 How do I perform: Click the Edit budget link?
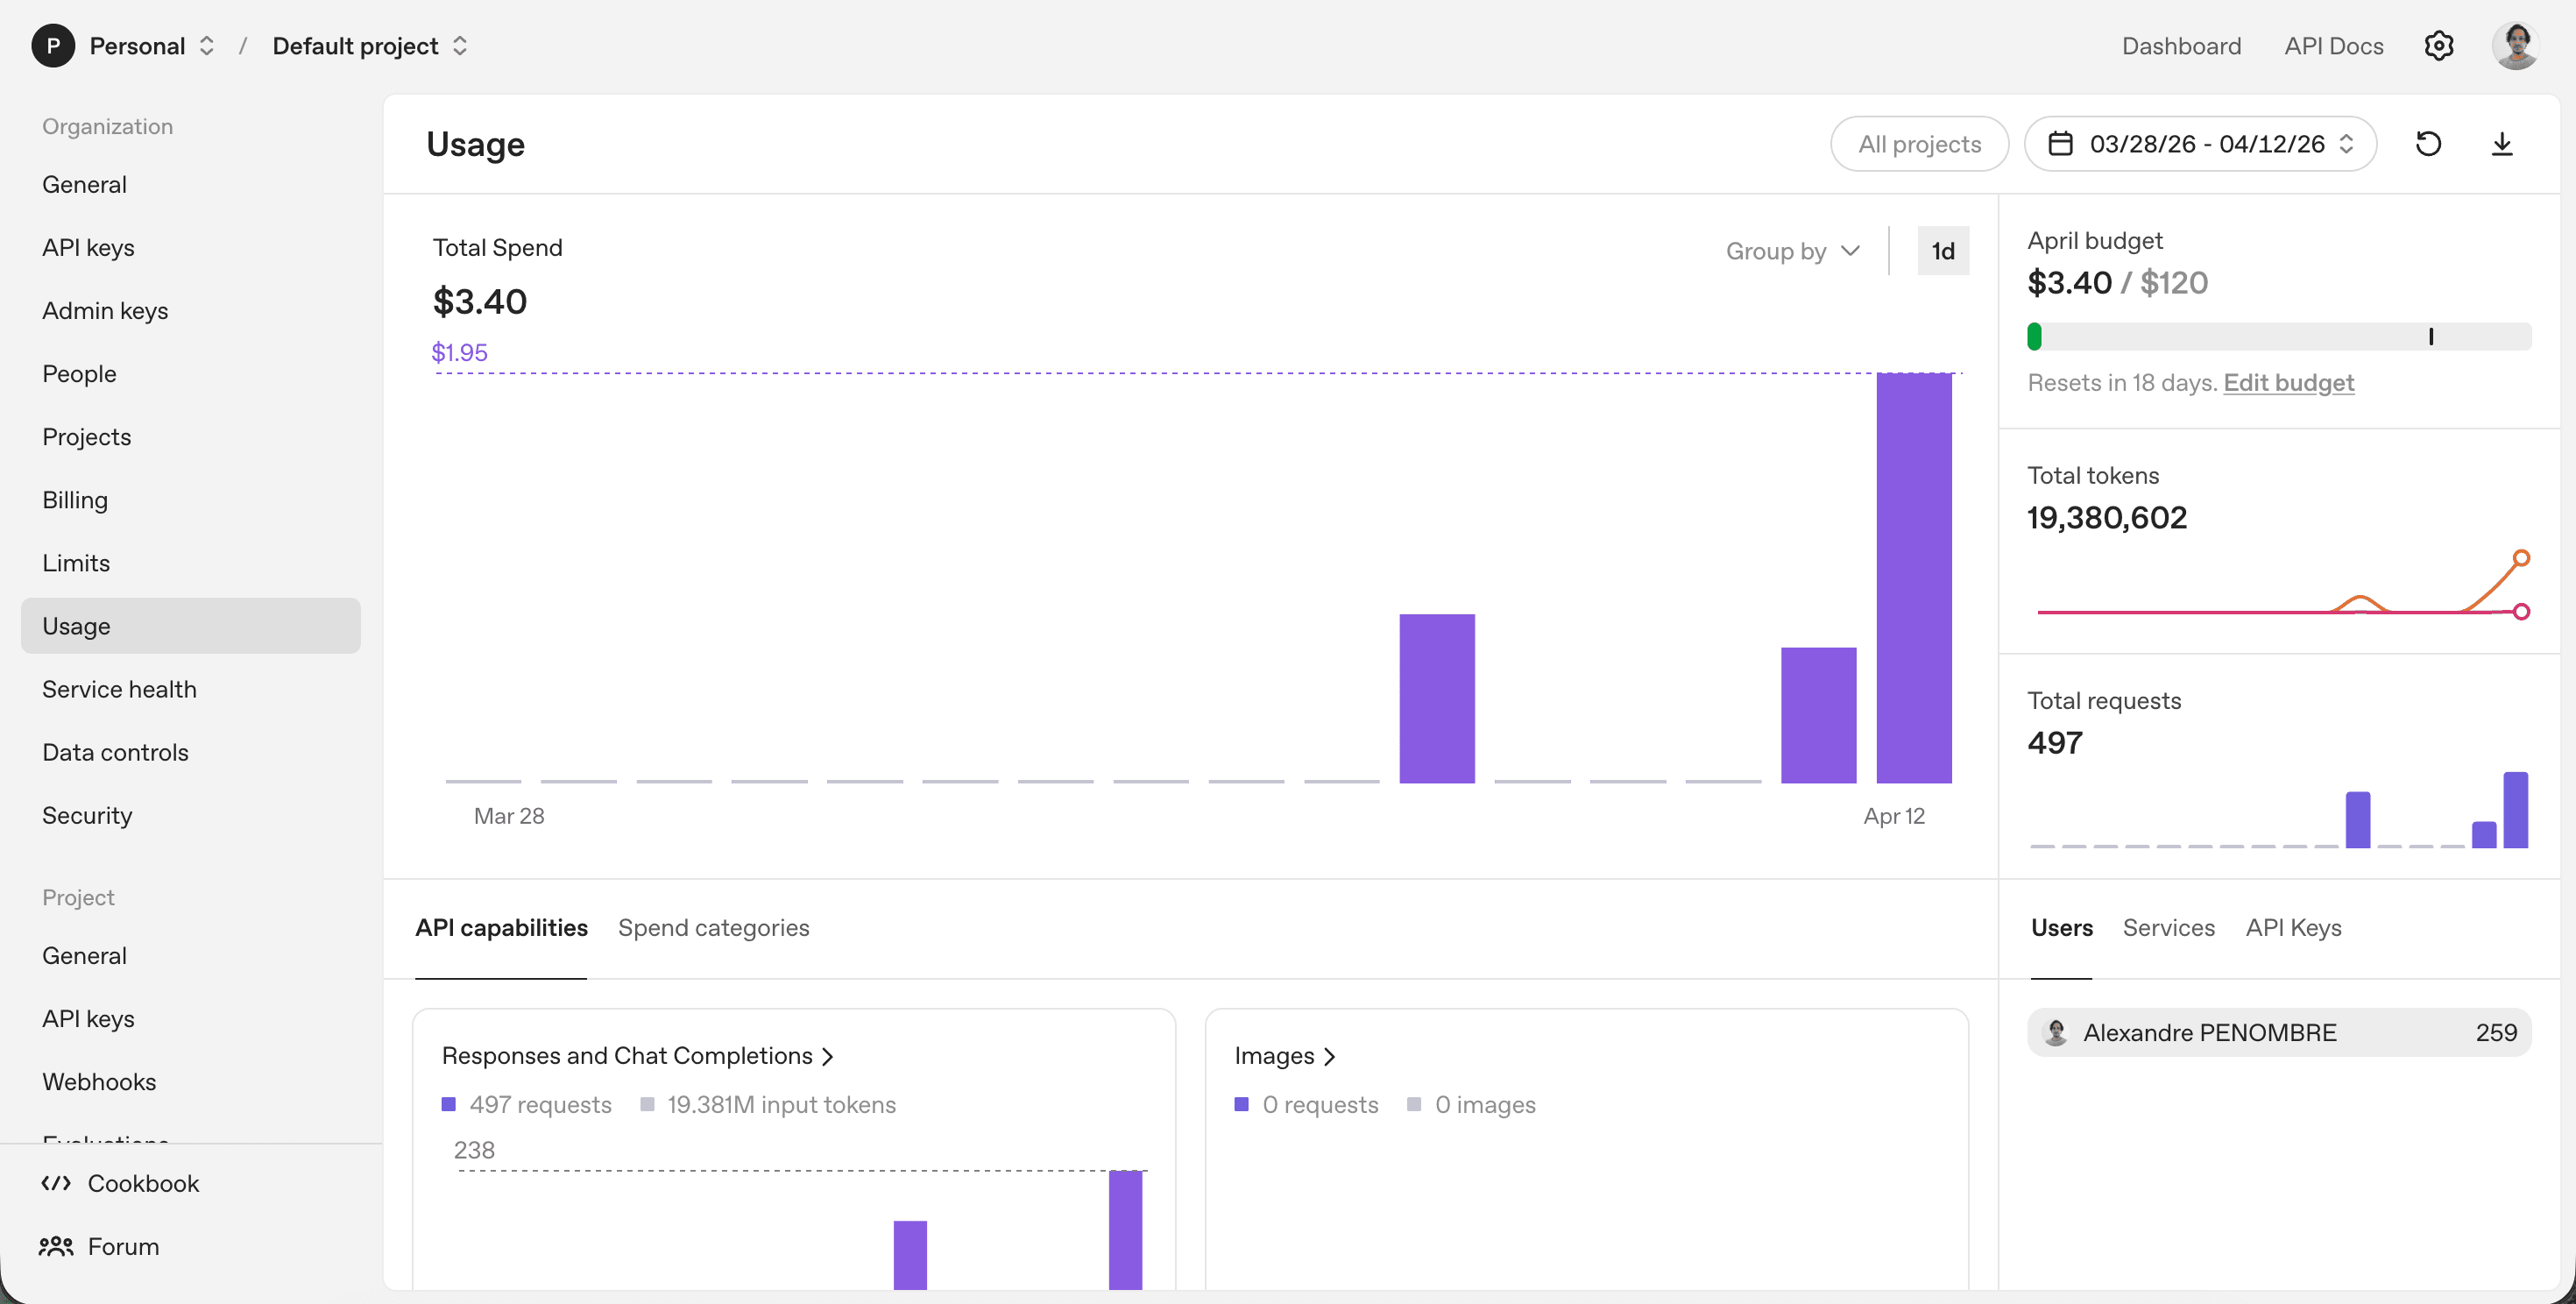(2288, 383)
